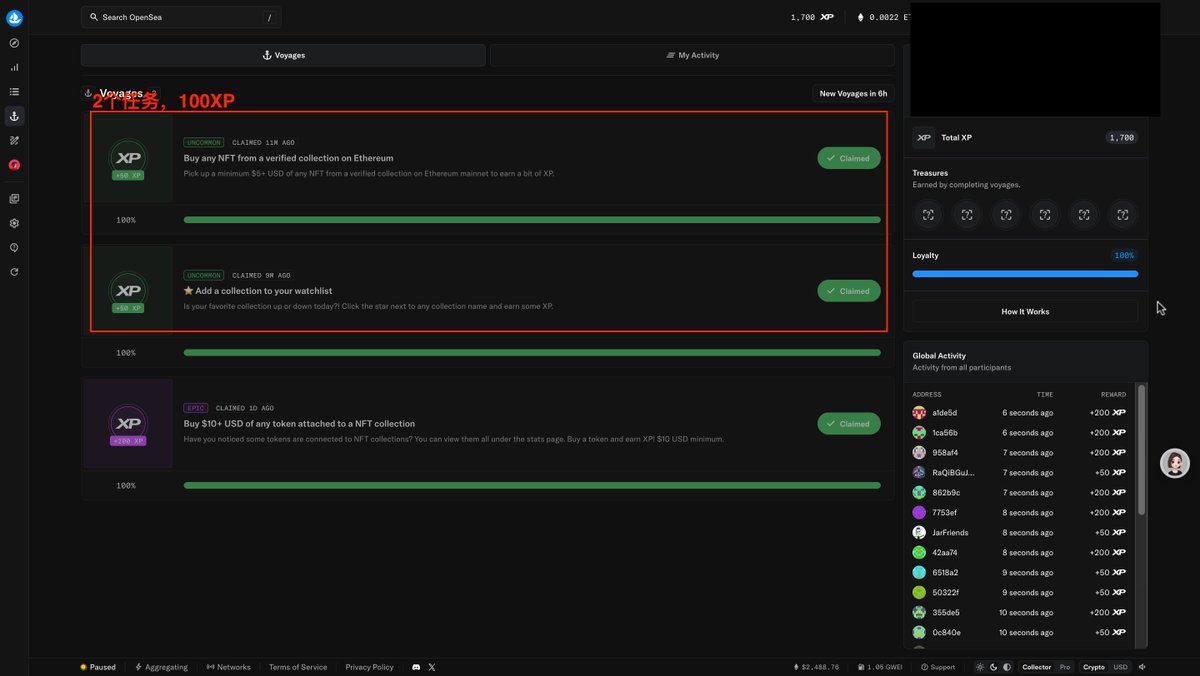Click the New Voyages in 6h badge
This screenshot has height=676, width=1200.
pos(853,94)
